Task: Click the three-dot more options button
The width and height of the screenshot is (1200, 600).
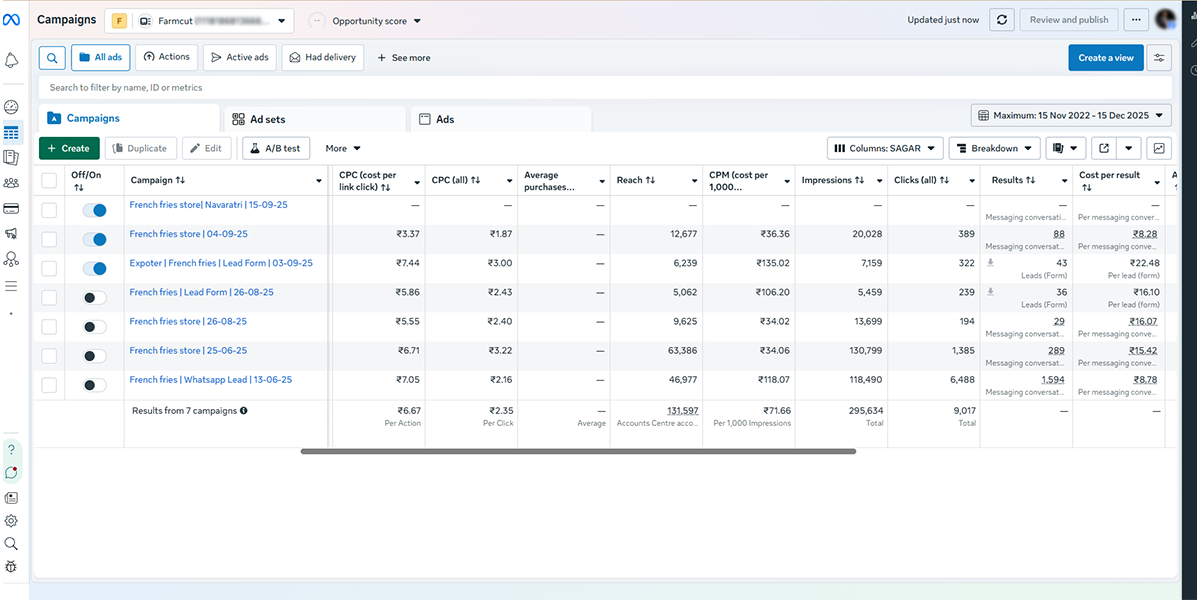Action: [1135, 20]
